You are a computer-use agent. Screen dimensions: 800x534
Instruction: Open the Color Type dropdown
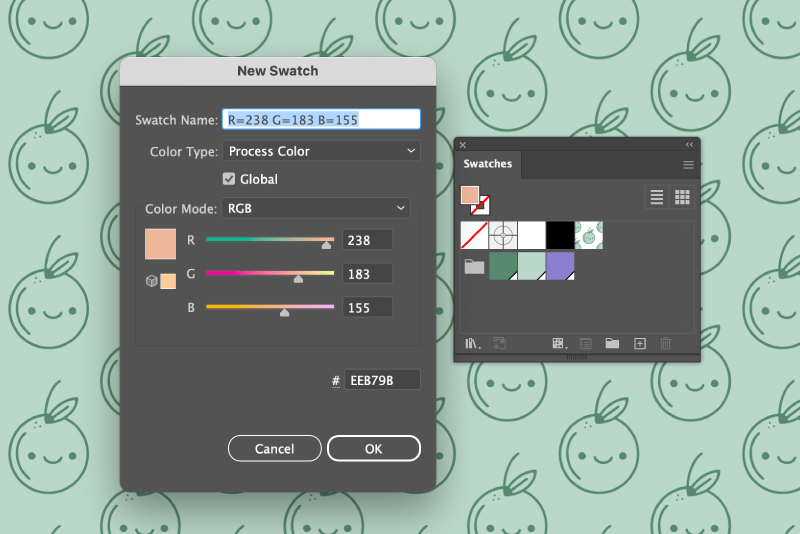[321, 151]
